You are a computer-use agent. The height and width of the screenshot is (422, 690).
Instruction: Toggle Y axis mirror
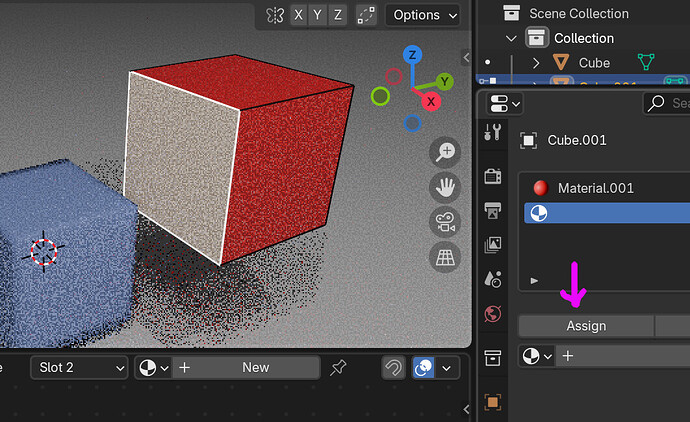click(318, 15)
